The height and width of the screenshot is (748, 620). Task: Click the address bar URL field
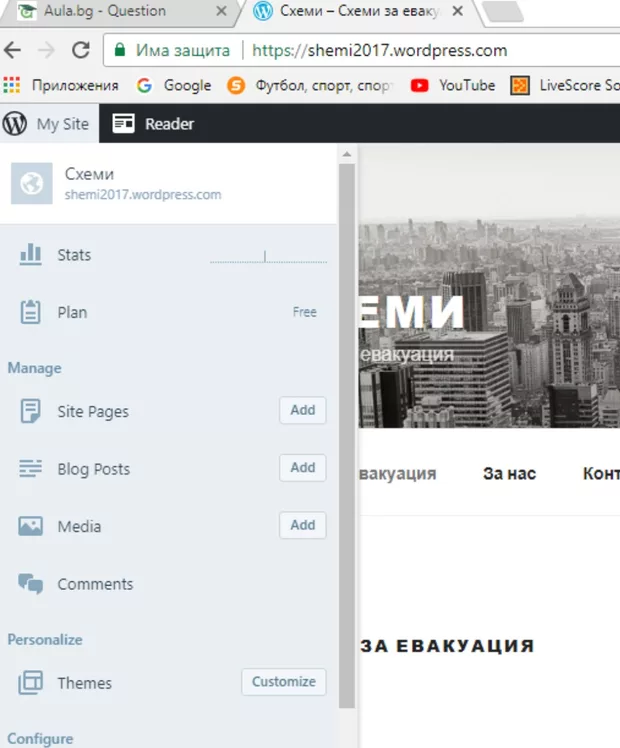pos(379,50)
